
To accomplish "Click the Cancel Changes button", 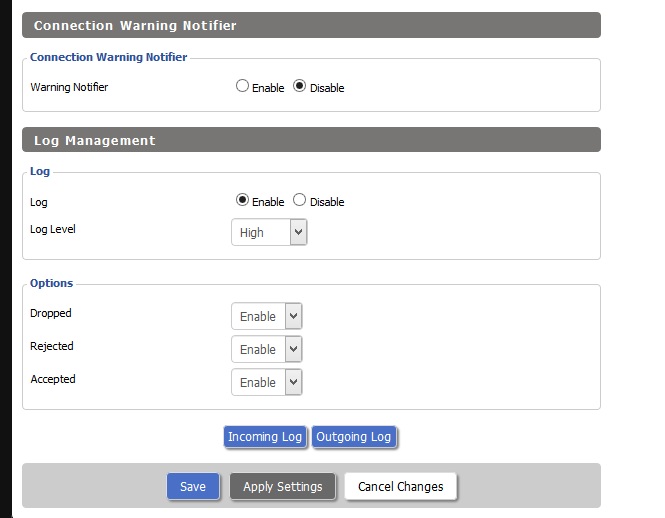I will coord(400,486).
